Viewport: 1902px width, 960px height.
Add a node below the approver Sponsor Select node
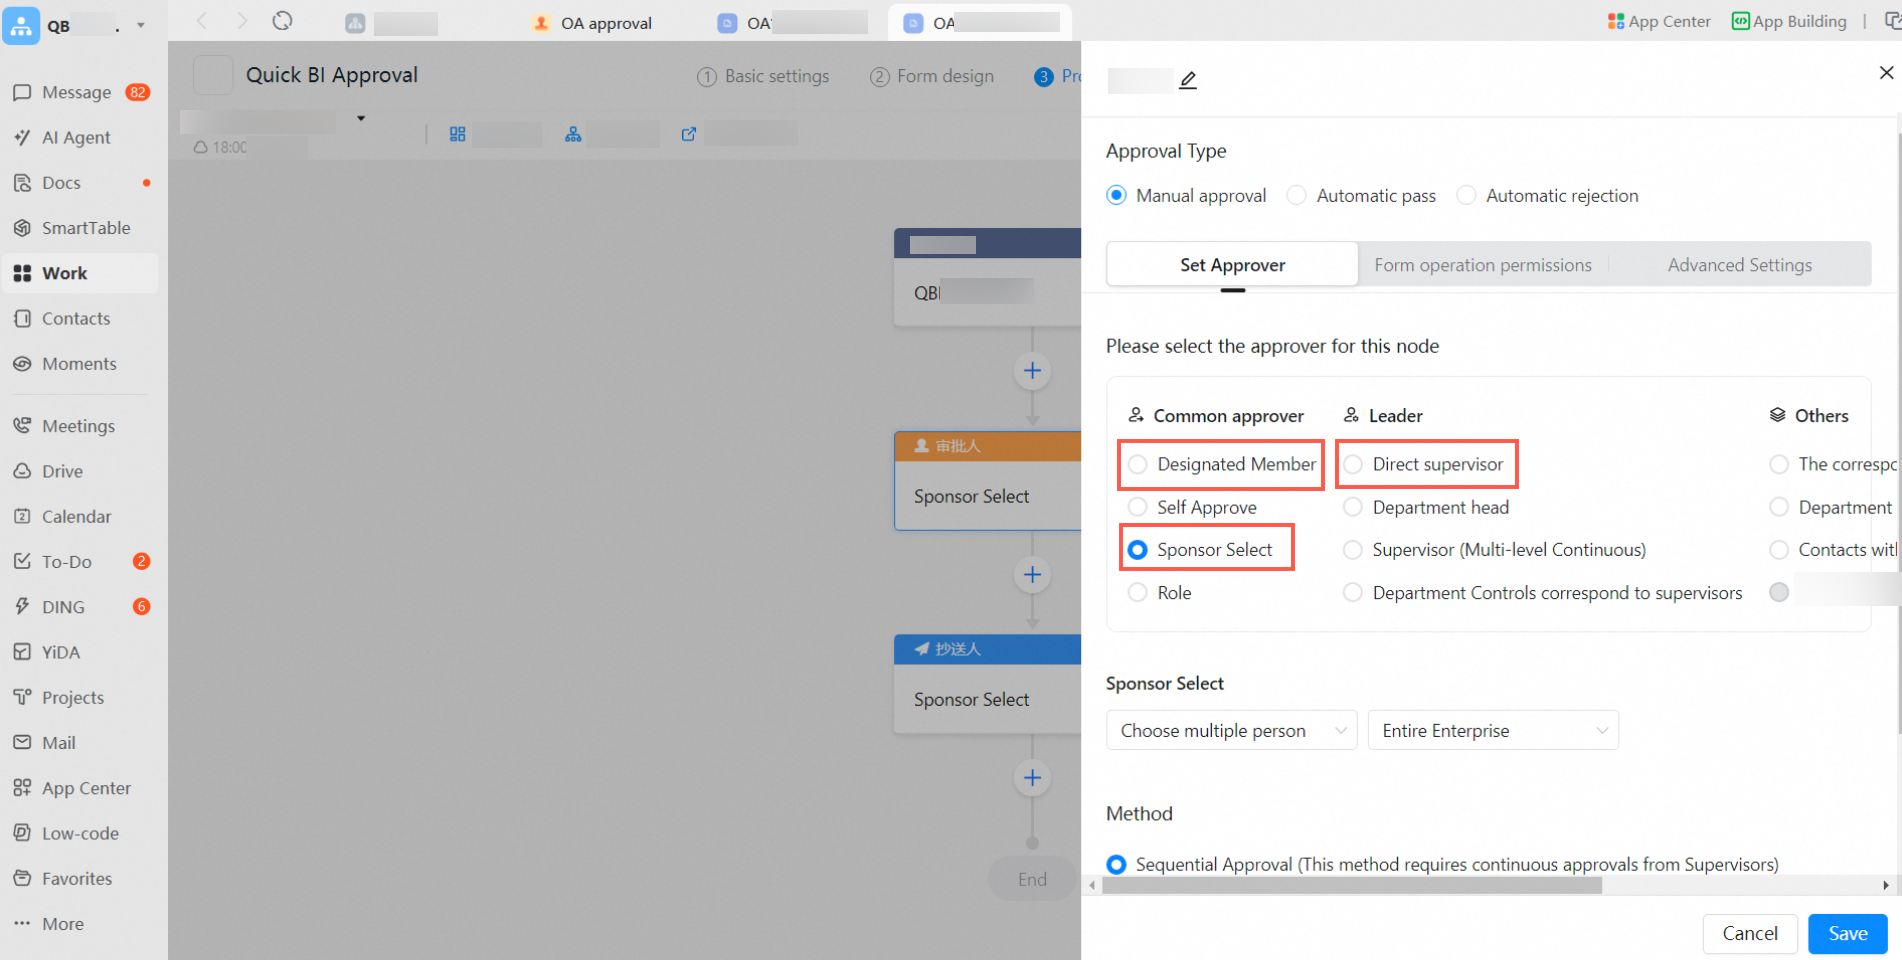pyautogui.click(x=1032, y=575)
